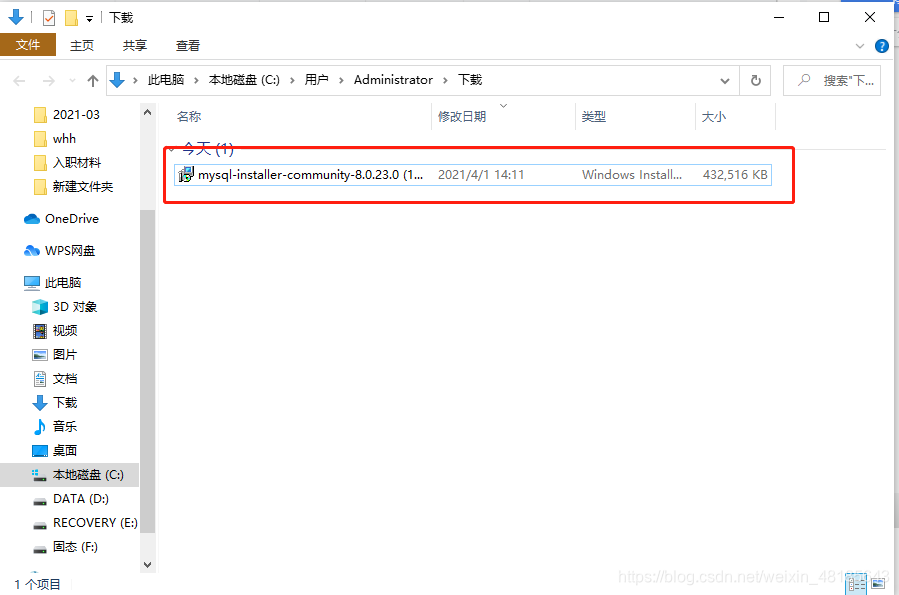Click the New Folder icon in quick access toolbar

click(71, 18)
